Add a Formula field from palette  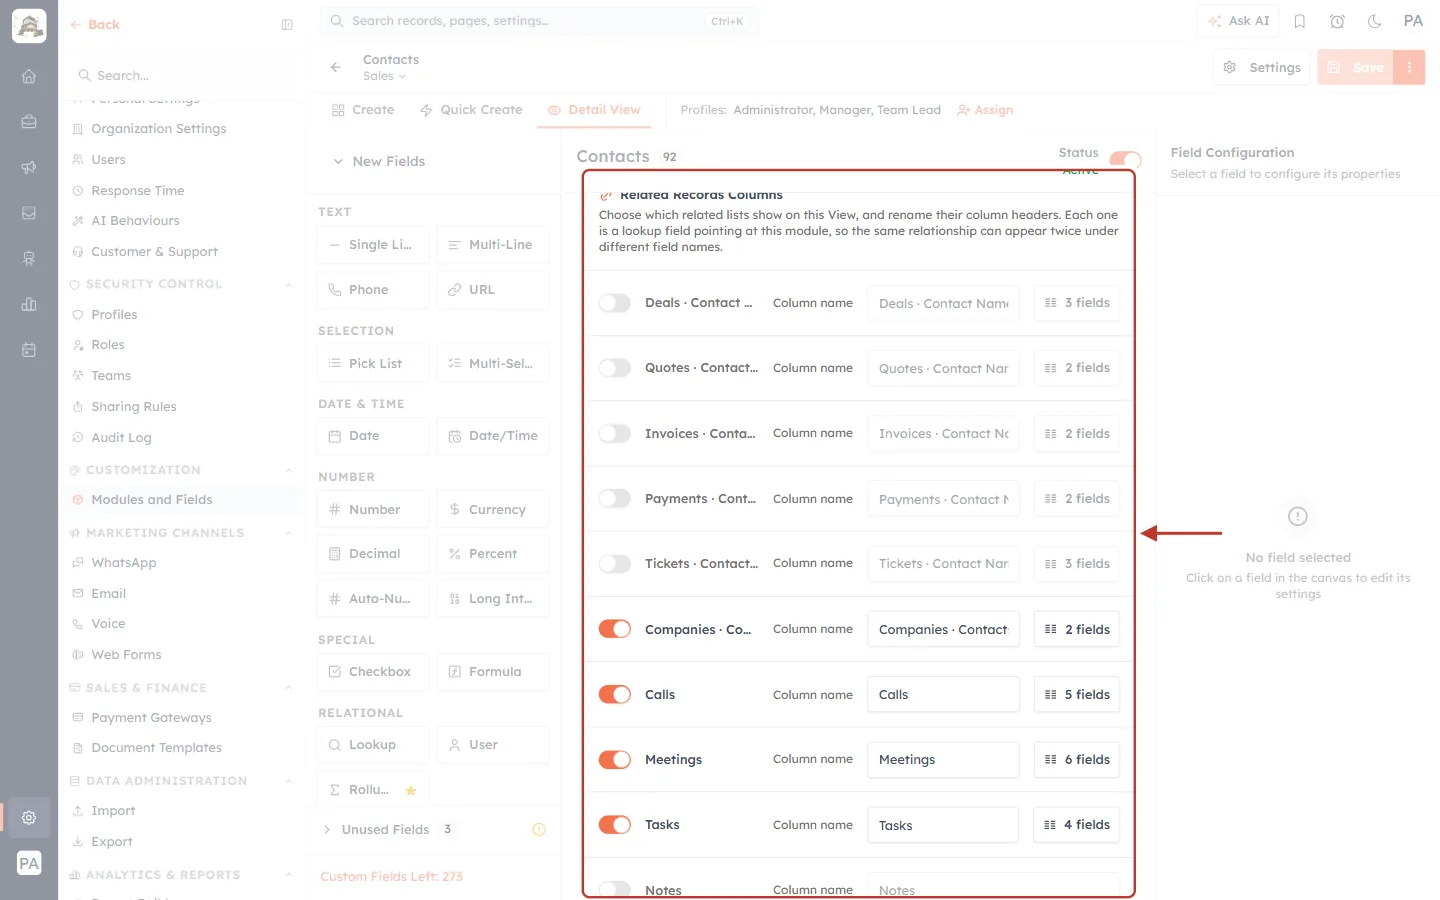point(493,672)
